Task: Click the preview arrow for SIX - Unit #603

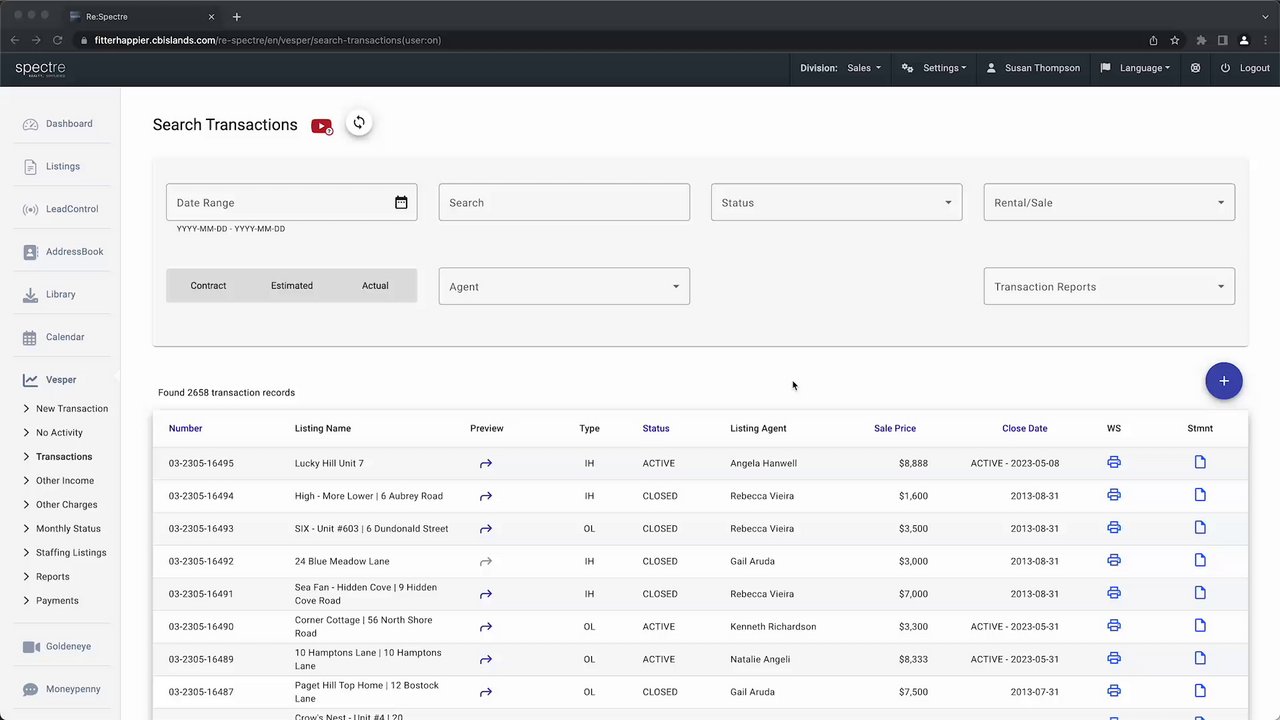Action: click(486, 529)
